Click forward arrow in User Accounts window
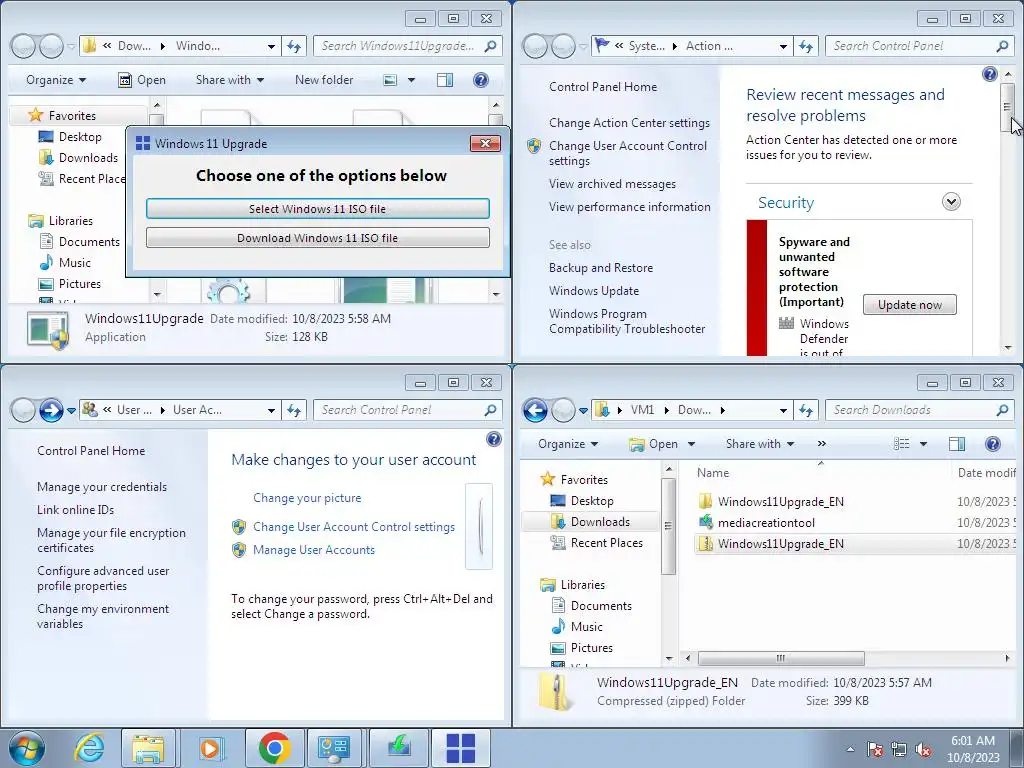 pos(51,410)
